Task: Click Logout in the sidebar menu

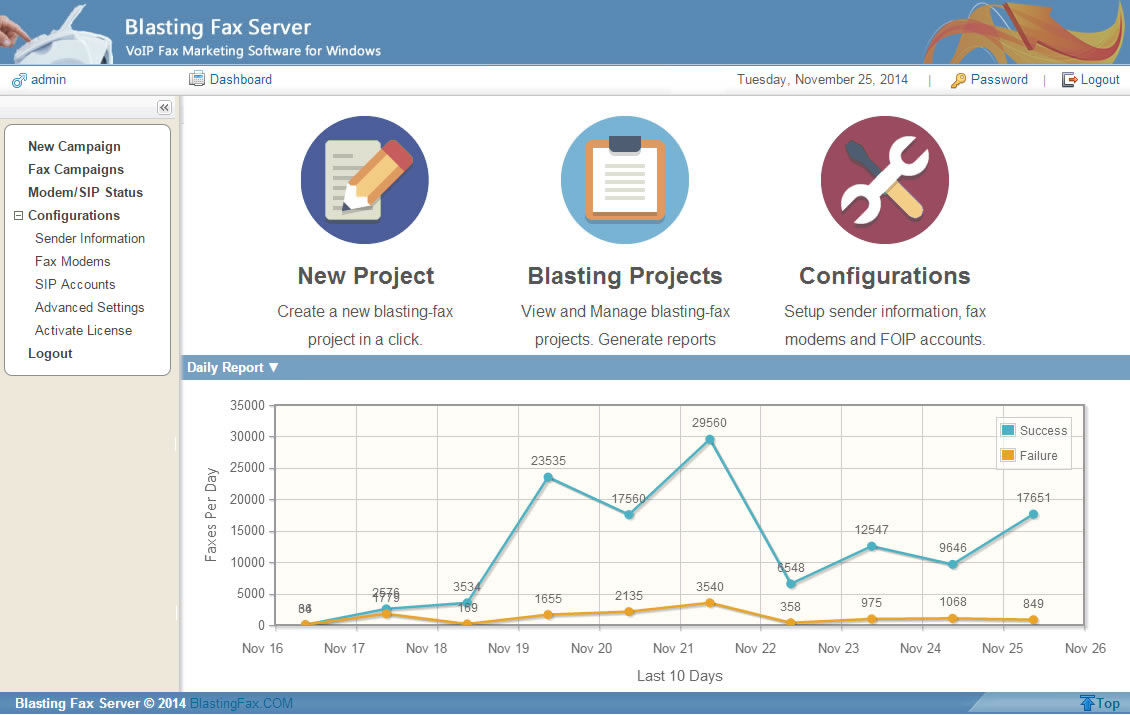Action: 50,354
